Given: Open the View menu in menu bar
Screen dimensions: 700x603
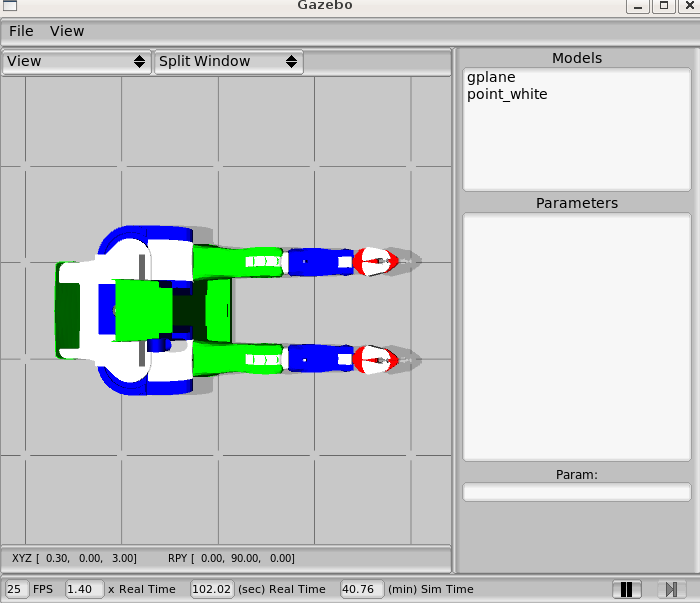Looking at the screenshot, I should click(67, 31).
